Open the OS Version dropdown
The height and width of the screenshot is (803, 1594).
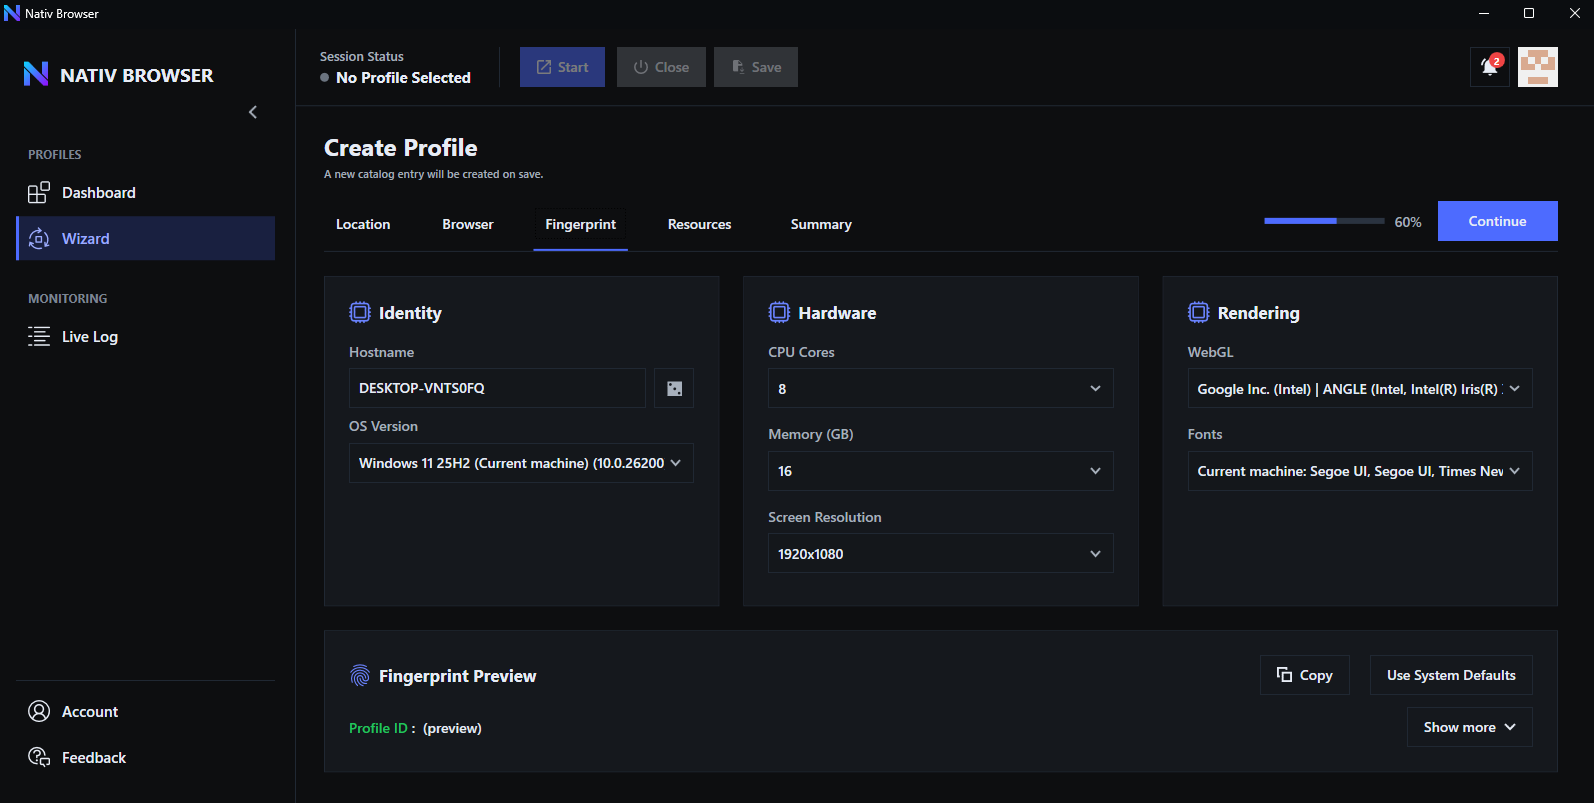[521, 463]
